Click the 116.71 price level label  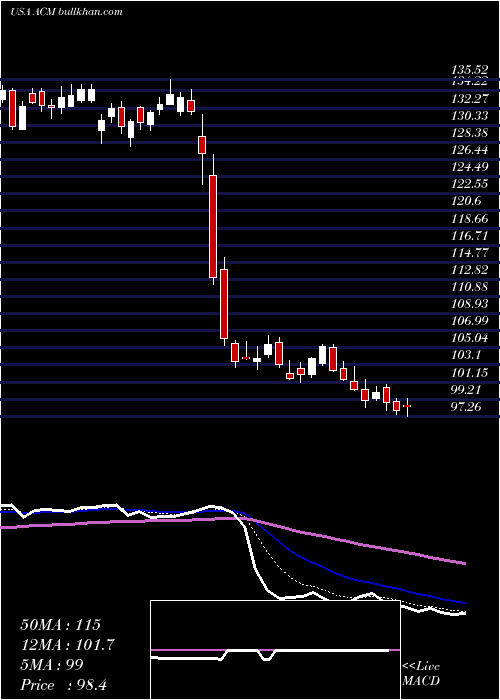click(469, 236)
